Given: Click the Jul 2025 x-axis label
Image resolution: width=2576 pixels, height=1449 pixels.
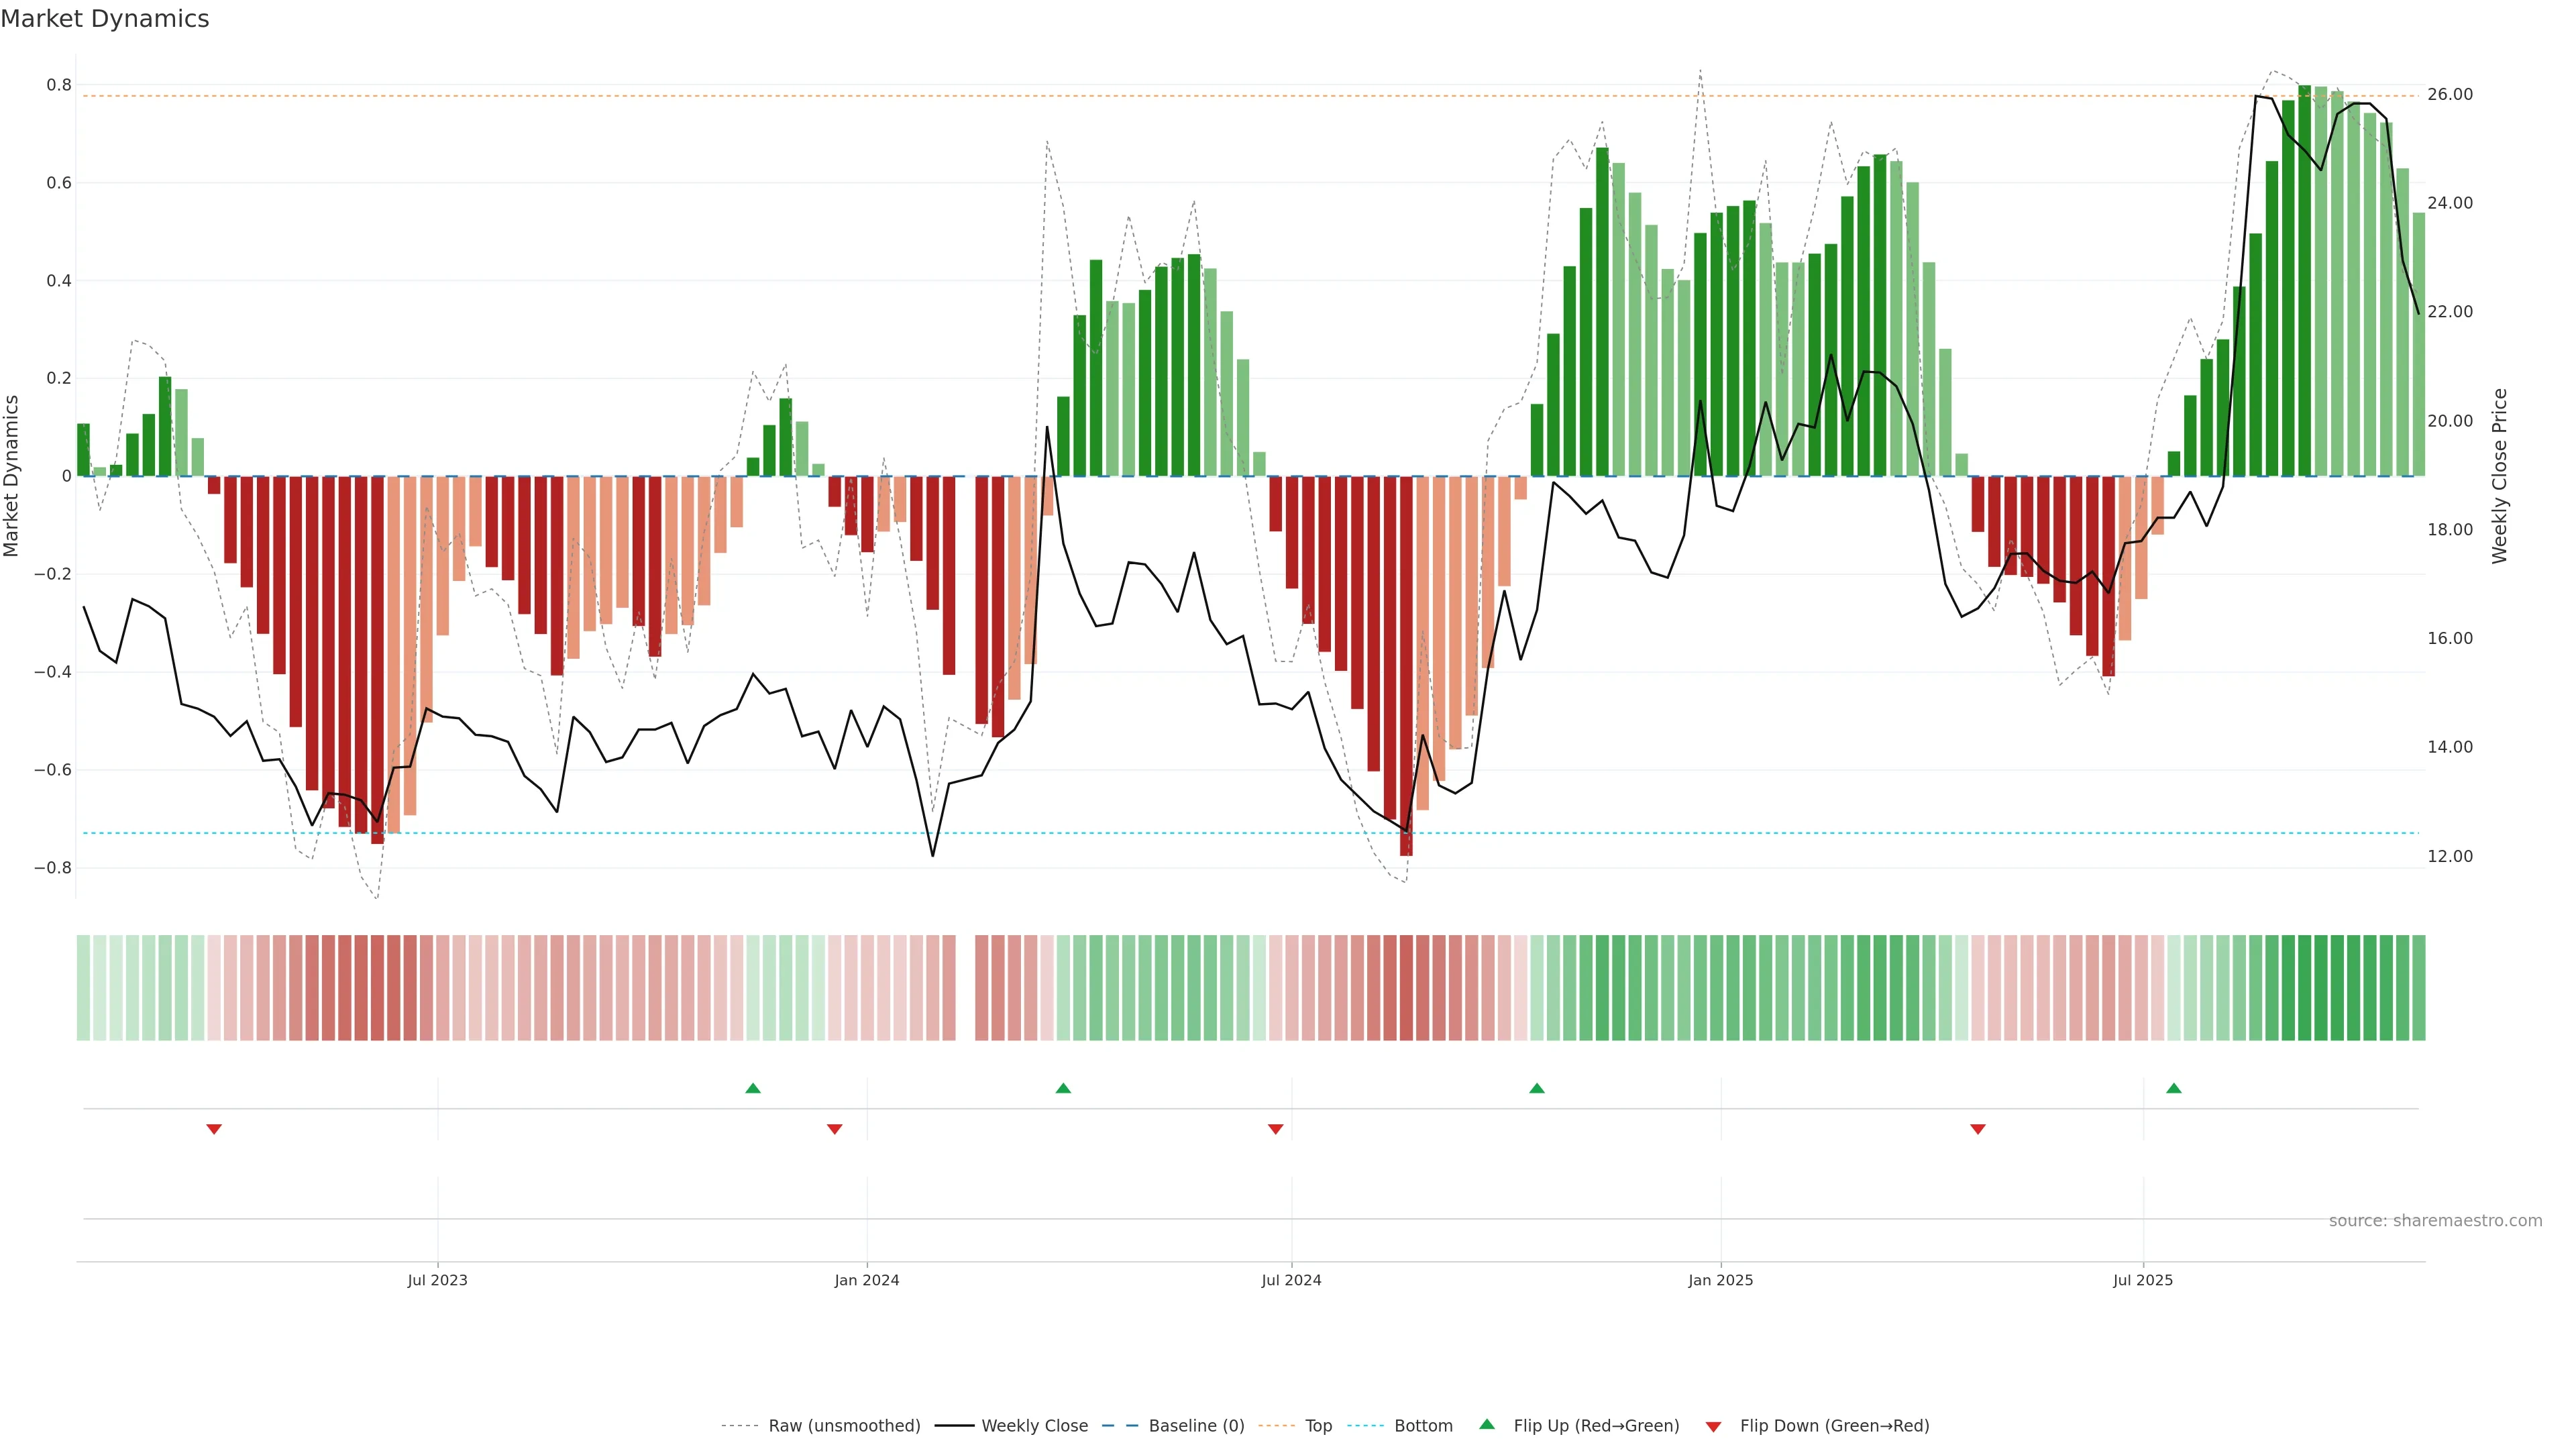Looking at the screenshot, I should (x=2143, y=1280).
